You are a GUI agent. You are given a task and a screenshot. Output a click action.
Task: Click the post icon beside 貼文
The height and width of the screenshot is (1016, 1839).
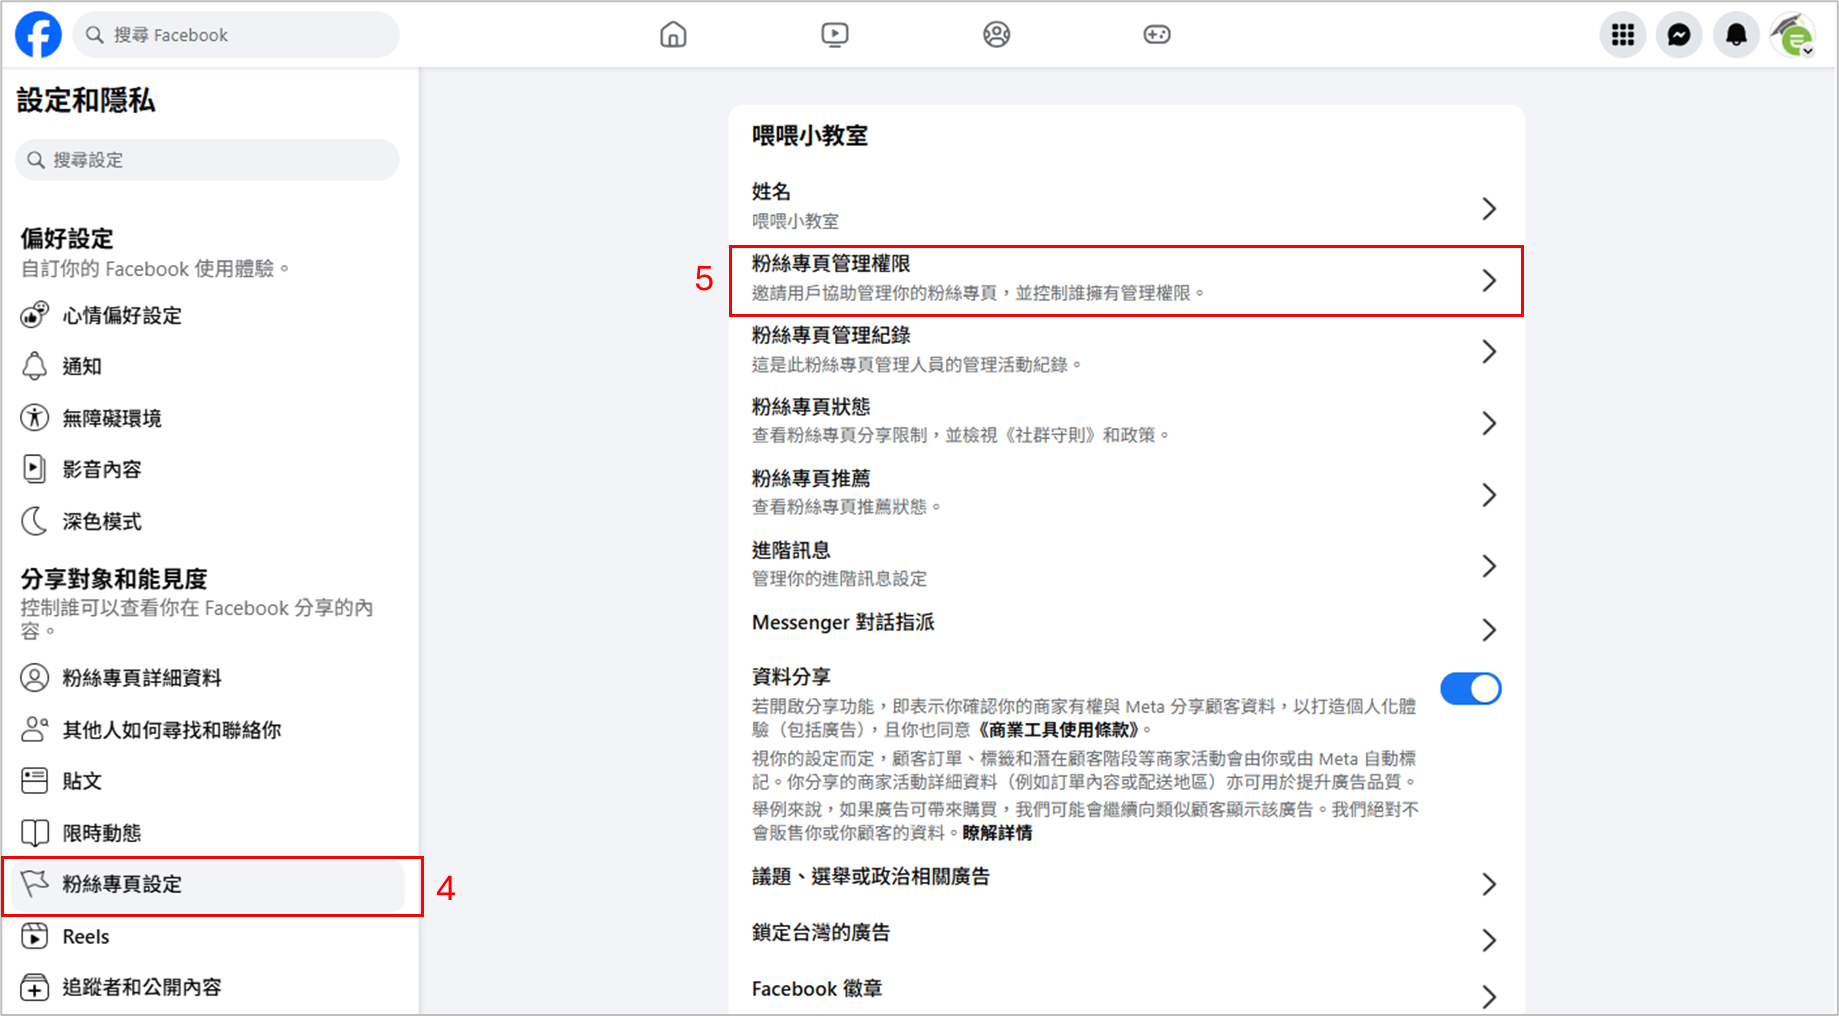click(34, 781)
